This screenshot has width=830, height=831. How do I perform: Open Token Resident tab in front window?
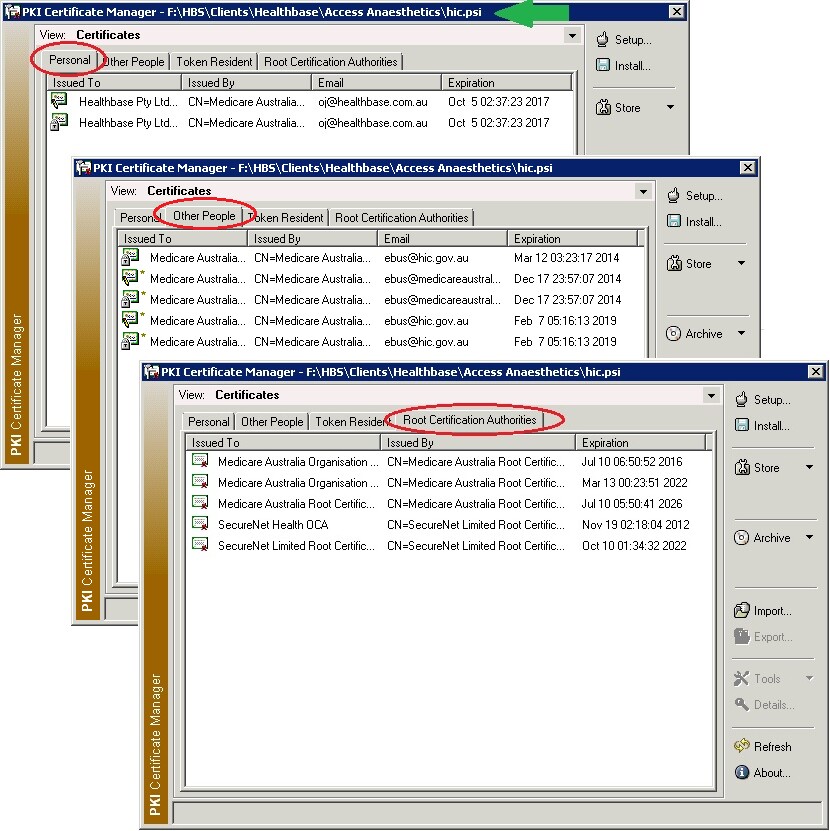coord(350,421)
